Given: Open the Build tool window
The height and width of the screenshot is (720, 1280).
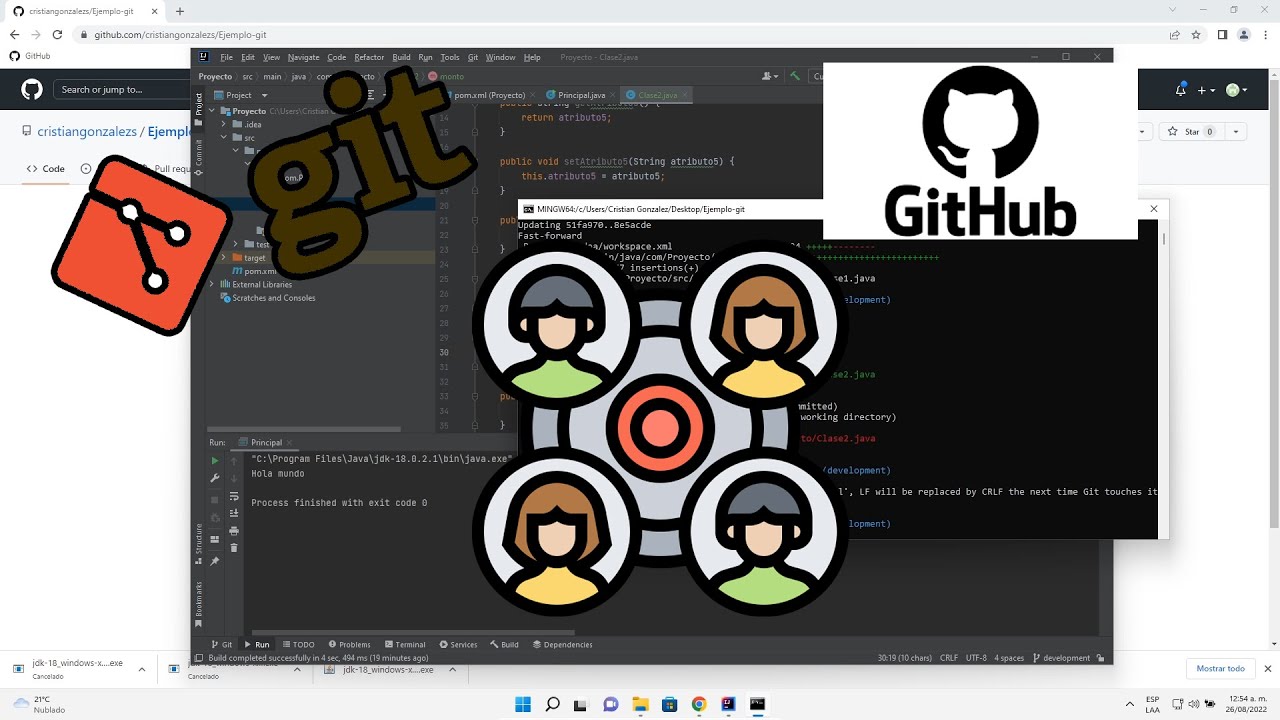Looking at the screenshot, I should 505,645.
